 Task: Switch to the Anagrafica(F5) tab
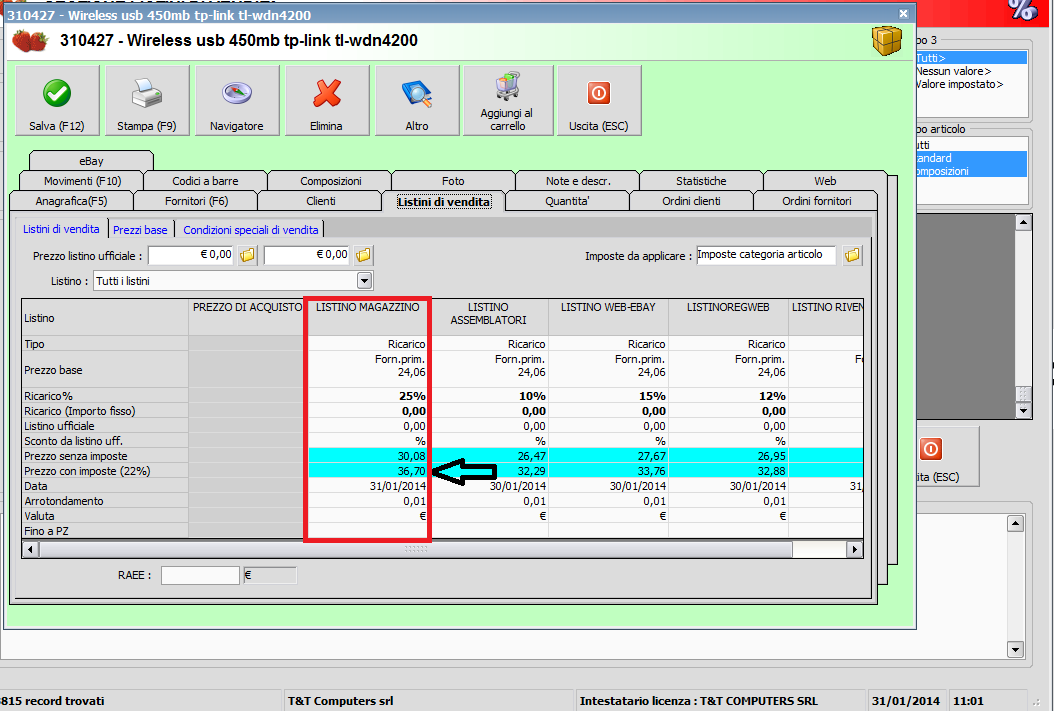[71, 201]
